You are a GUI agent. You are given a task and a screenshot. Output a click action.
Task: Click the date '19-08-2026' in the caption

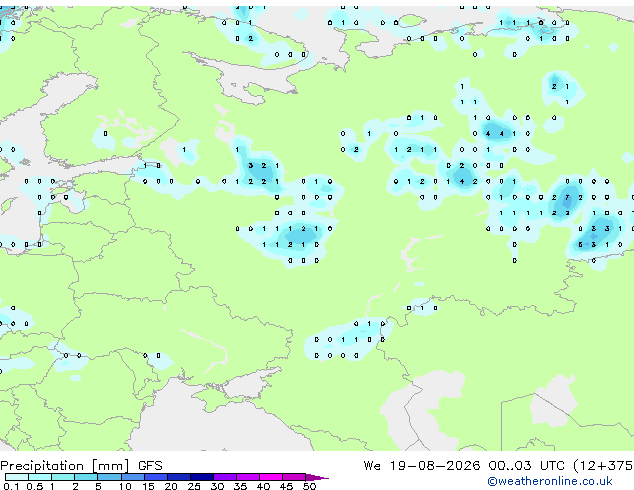point(435,466)
